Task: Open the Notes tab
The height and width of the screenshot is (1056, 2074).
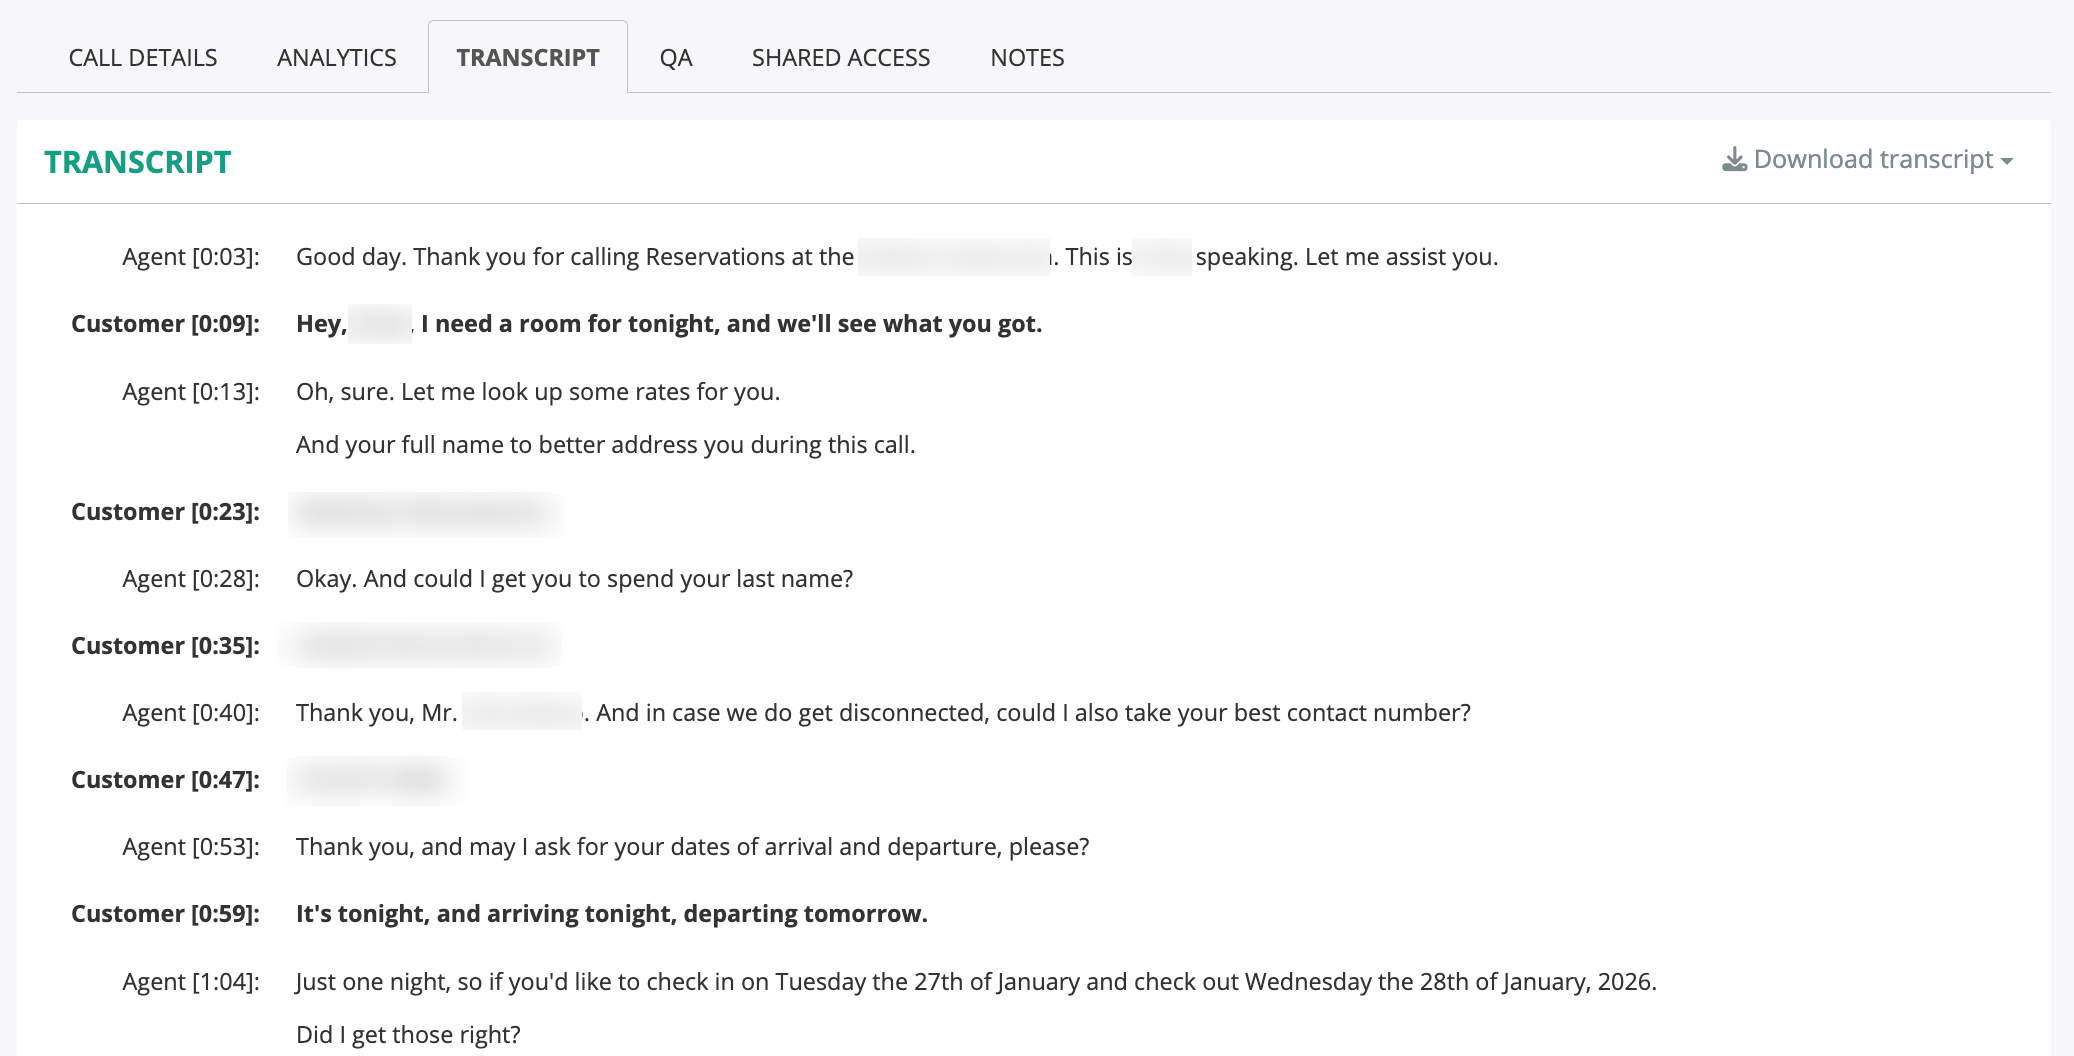Action: pyautogui.click(x=1027, y=58)
